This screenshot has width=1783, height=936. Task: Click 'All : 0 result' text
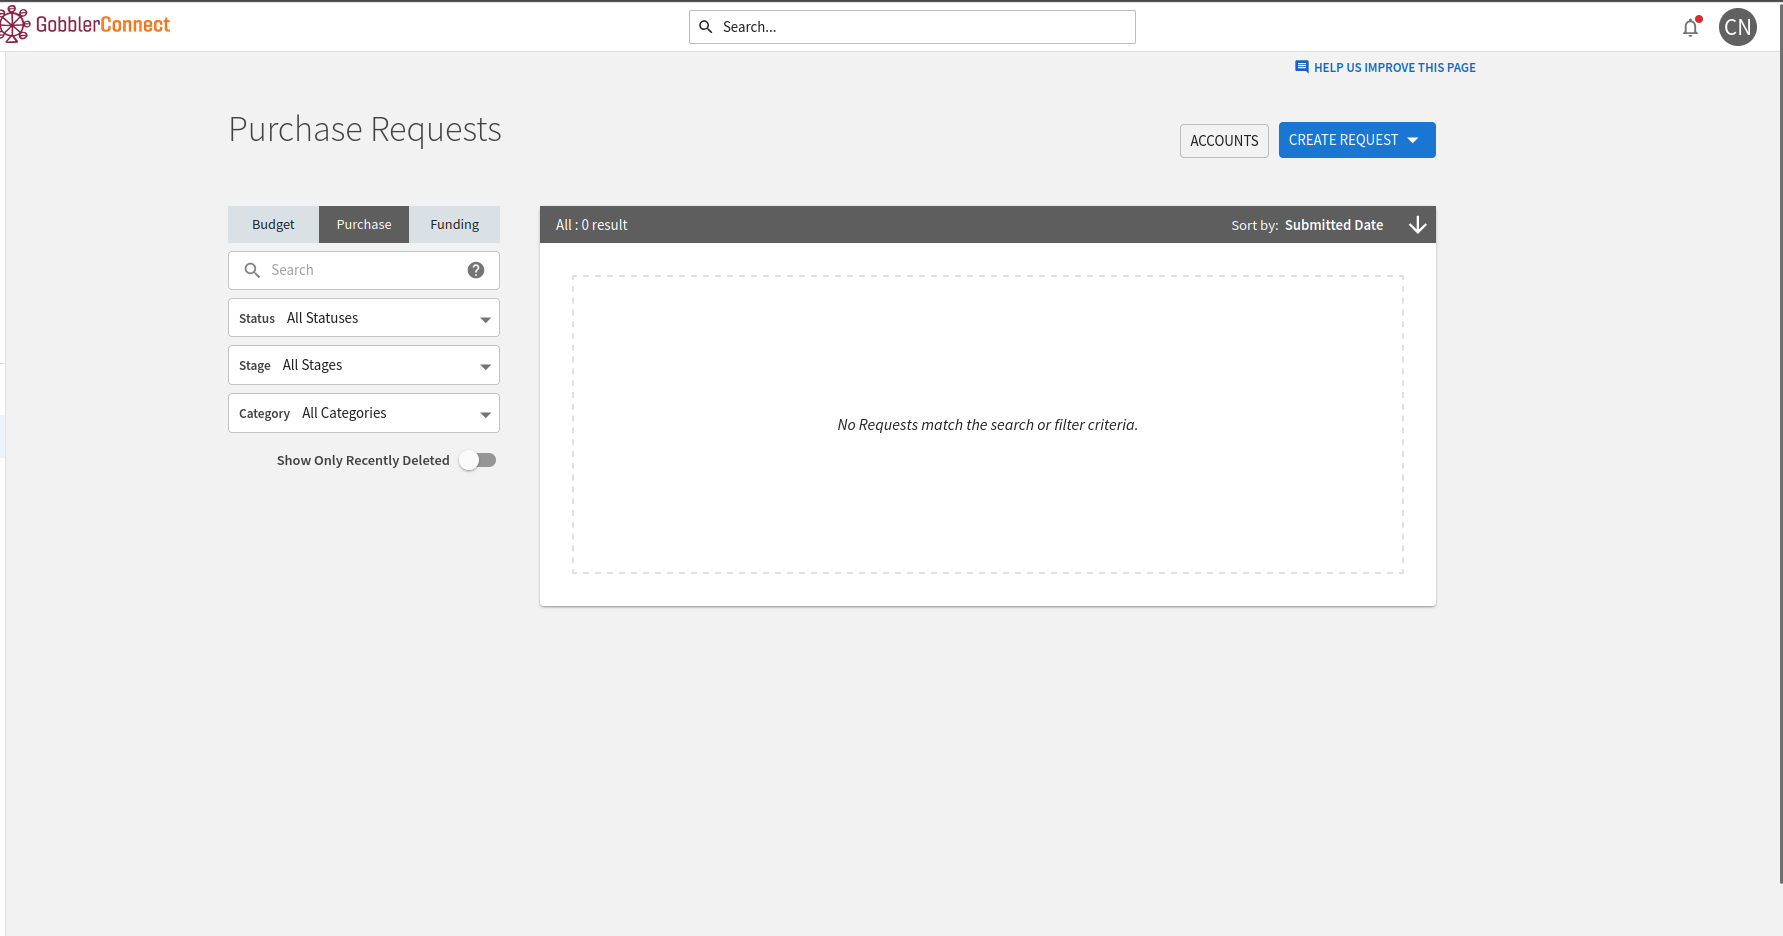[x=592, y=225]
